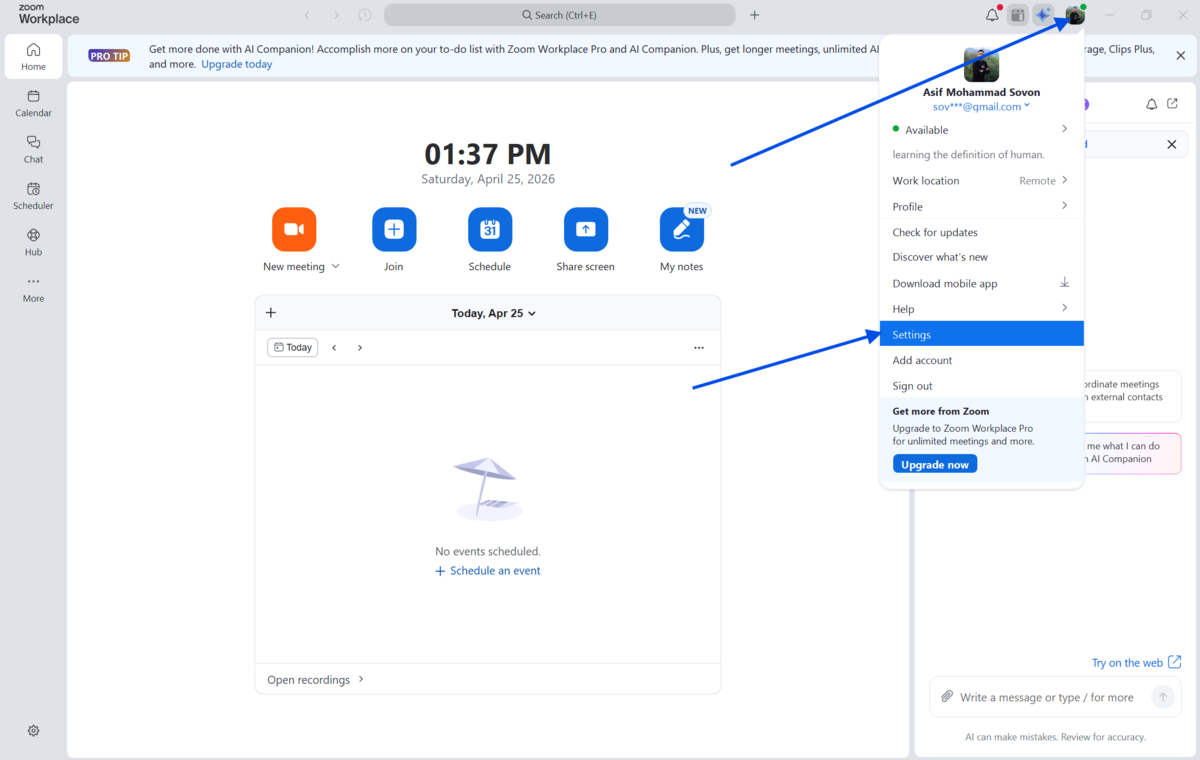Viewport: 1200px width, 760px height.
Task: Click the Upgrade now button
Action: 934,465
